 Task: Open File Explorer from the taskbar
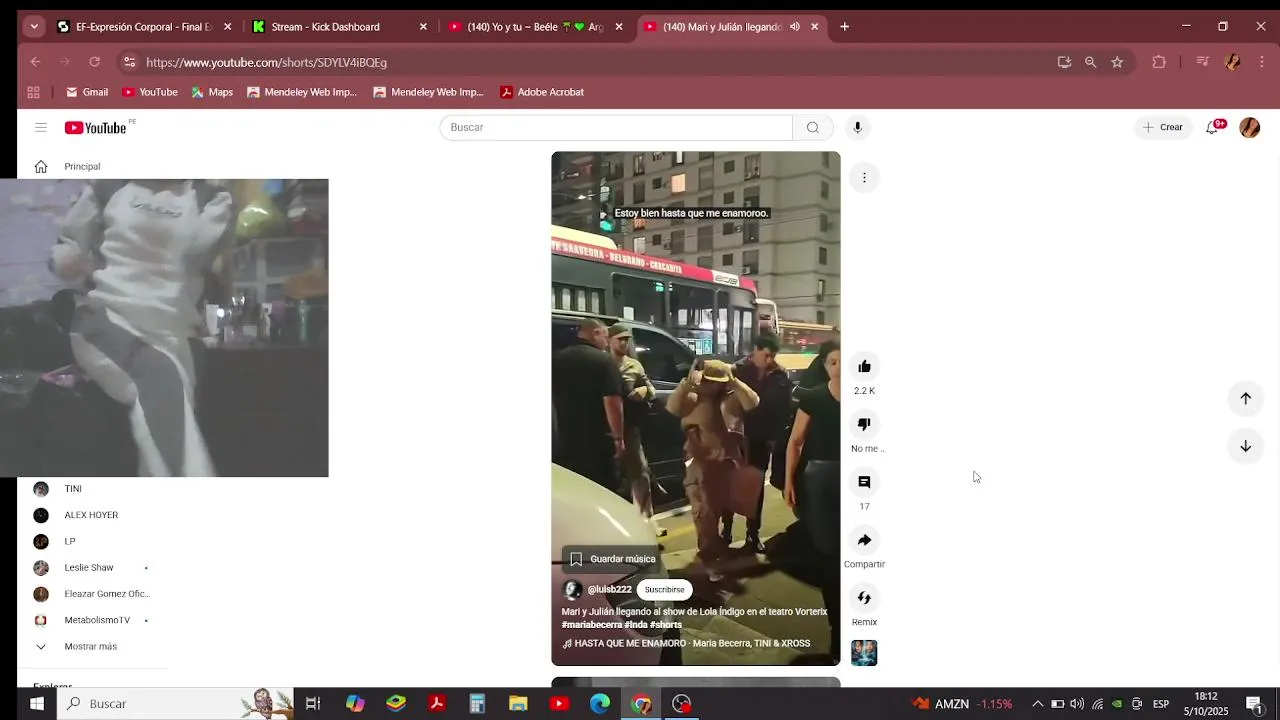pos(518,703)
